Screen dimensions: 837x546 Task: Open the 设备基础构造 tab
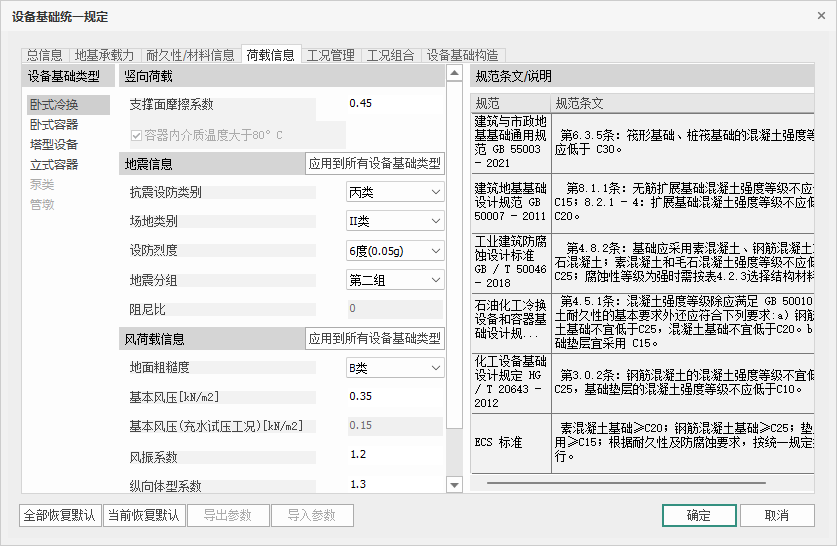click(463, 55)
